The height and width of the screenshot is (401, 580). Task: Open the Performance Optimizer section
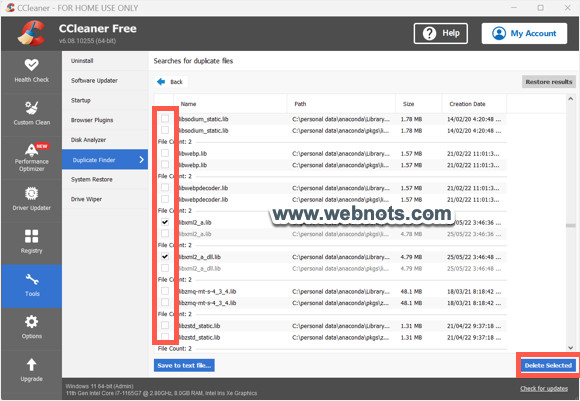pyautogui.click(x=31, y=157)
